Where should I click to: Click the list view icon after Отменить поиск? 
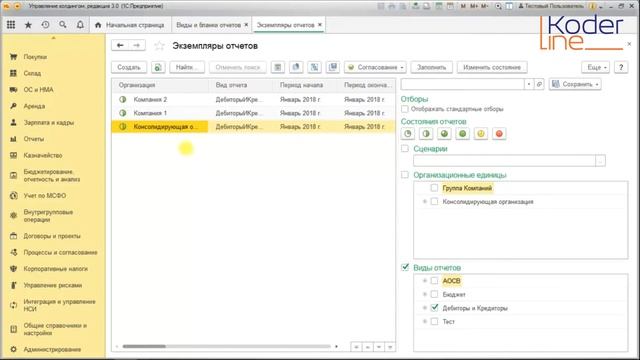[278, 67]
